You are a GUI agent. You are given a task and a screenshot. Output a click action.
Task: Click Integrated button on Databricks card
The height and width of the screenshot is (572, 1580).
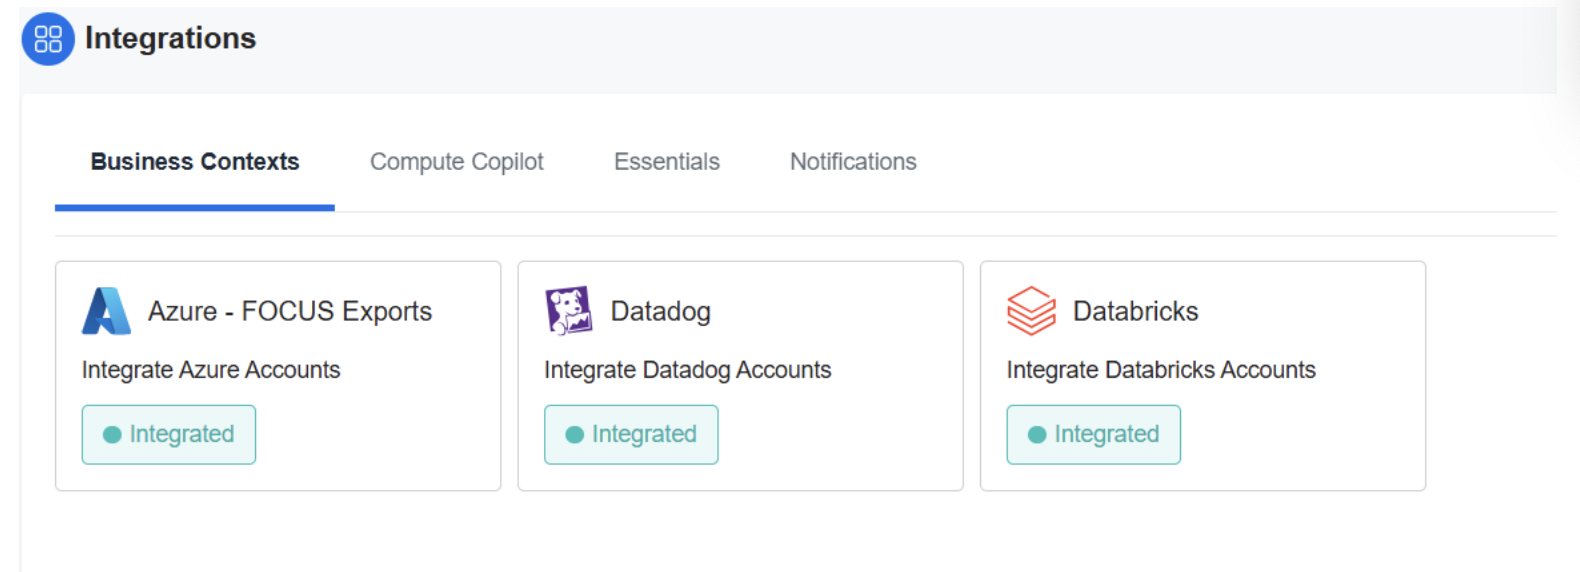click(x=1094, y=434)
